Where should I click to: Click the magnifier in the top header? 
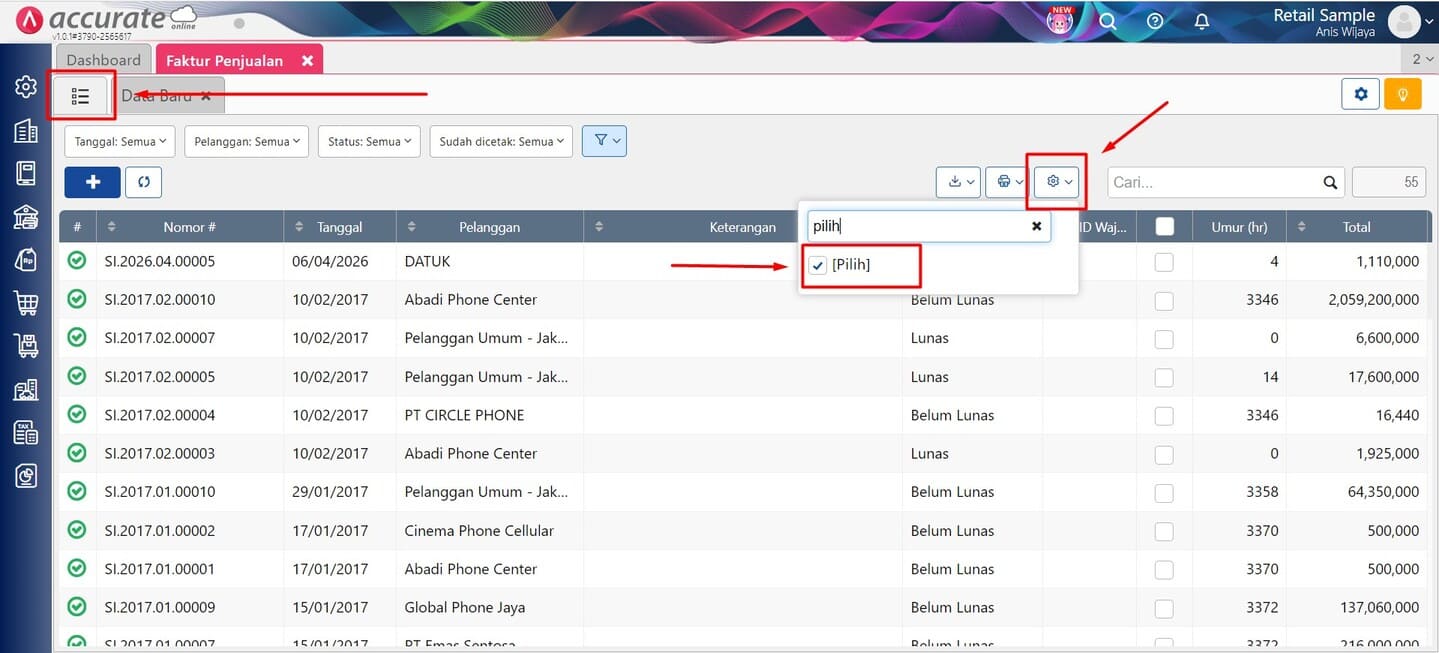[x=1107, y=21]
